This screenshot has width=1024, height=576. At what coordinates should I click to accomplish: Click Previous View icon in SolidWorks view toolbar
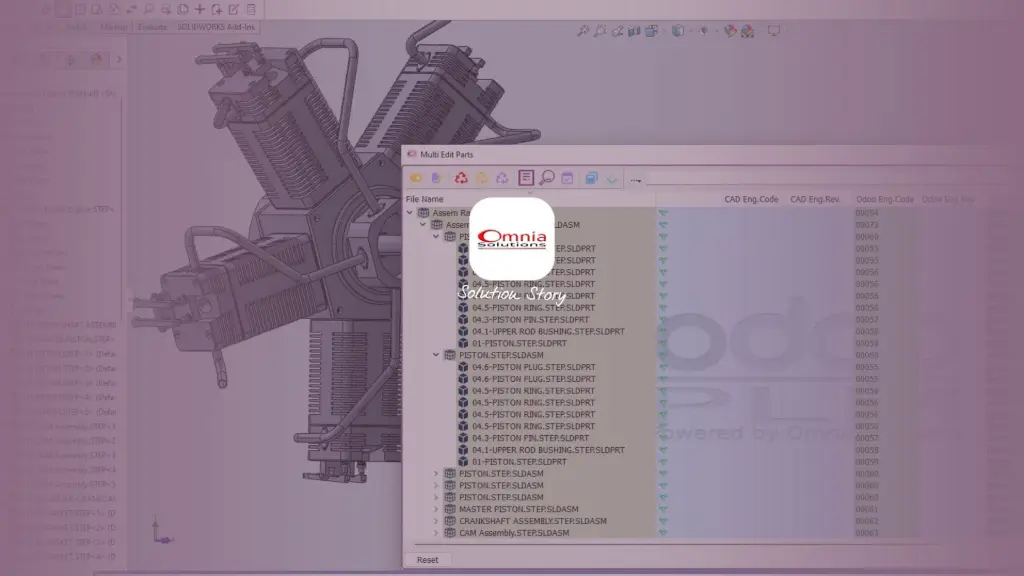pyautogui.click(x=617, y=31)
